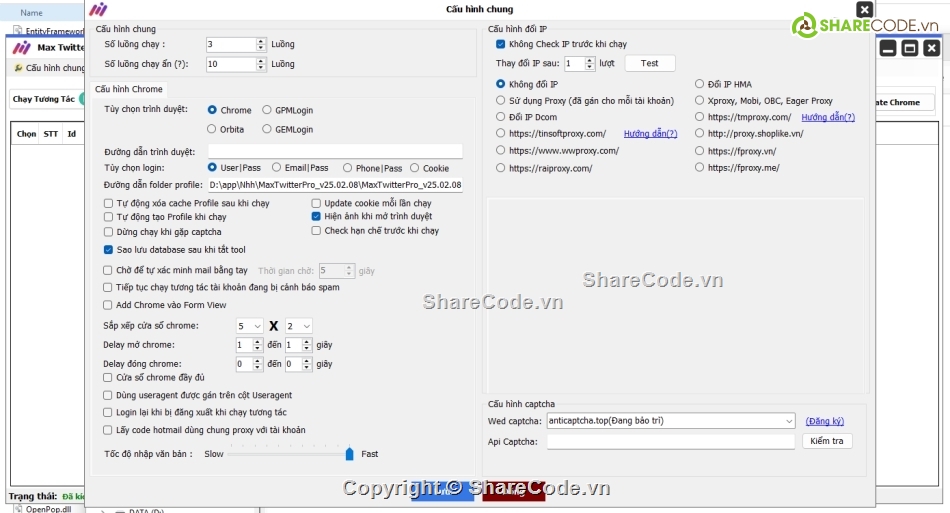
Task: Open Cấu hình chung menu in background window
Action: click(51, 68)
